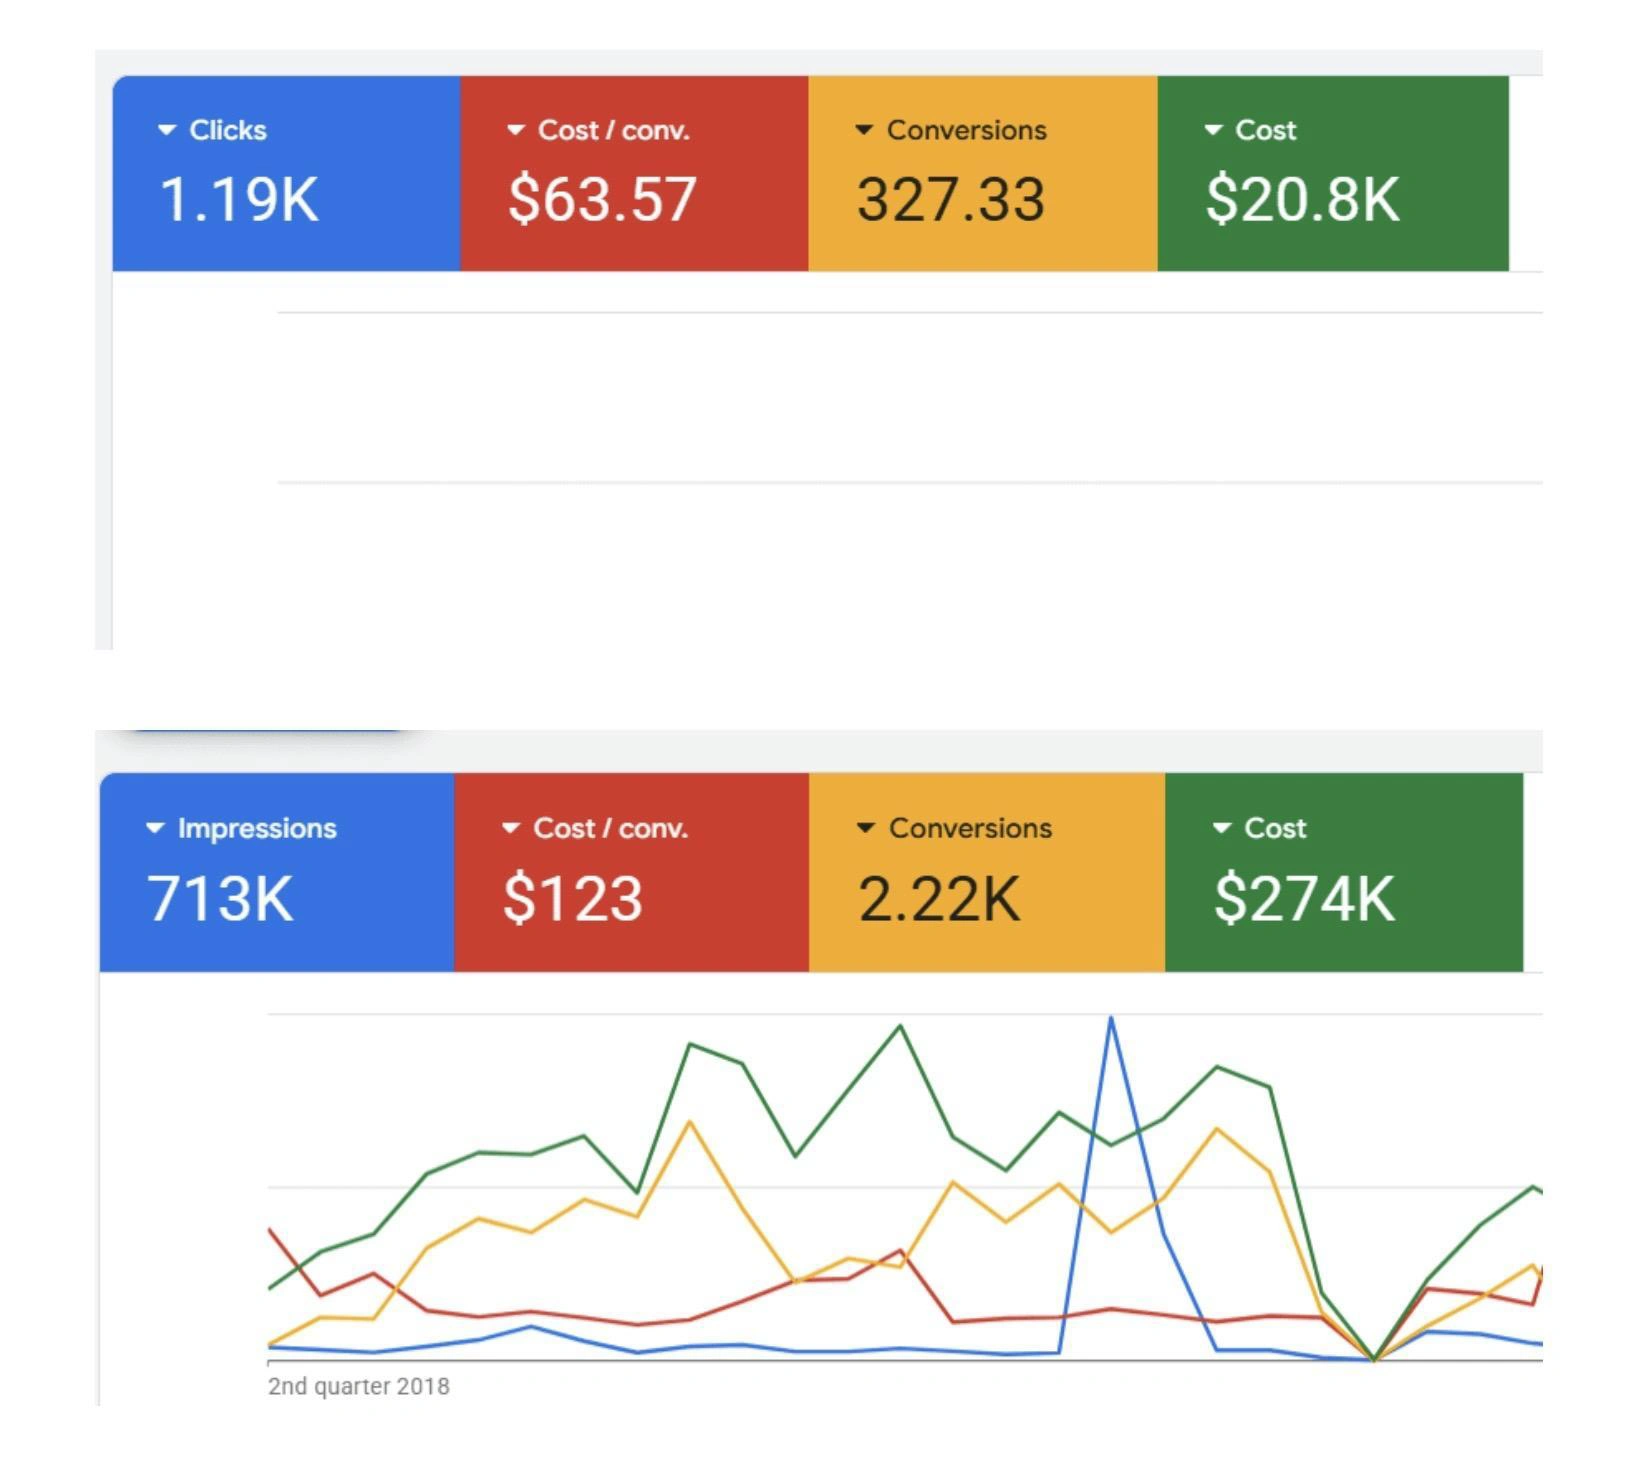The image size is (1639, 1480).
Task: Open the Clicks metric dropdown arrow
Action: point(167,130)
